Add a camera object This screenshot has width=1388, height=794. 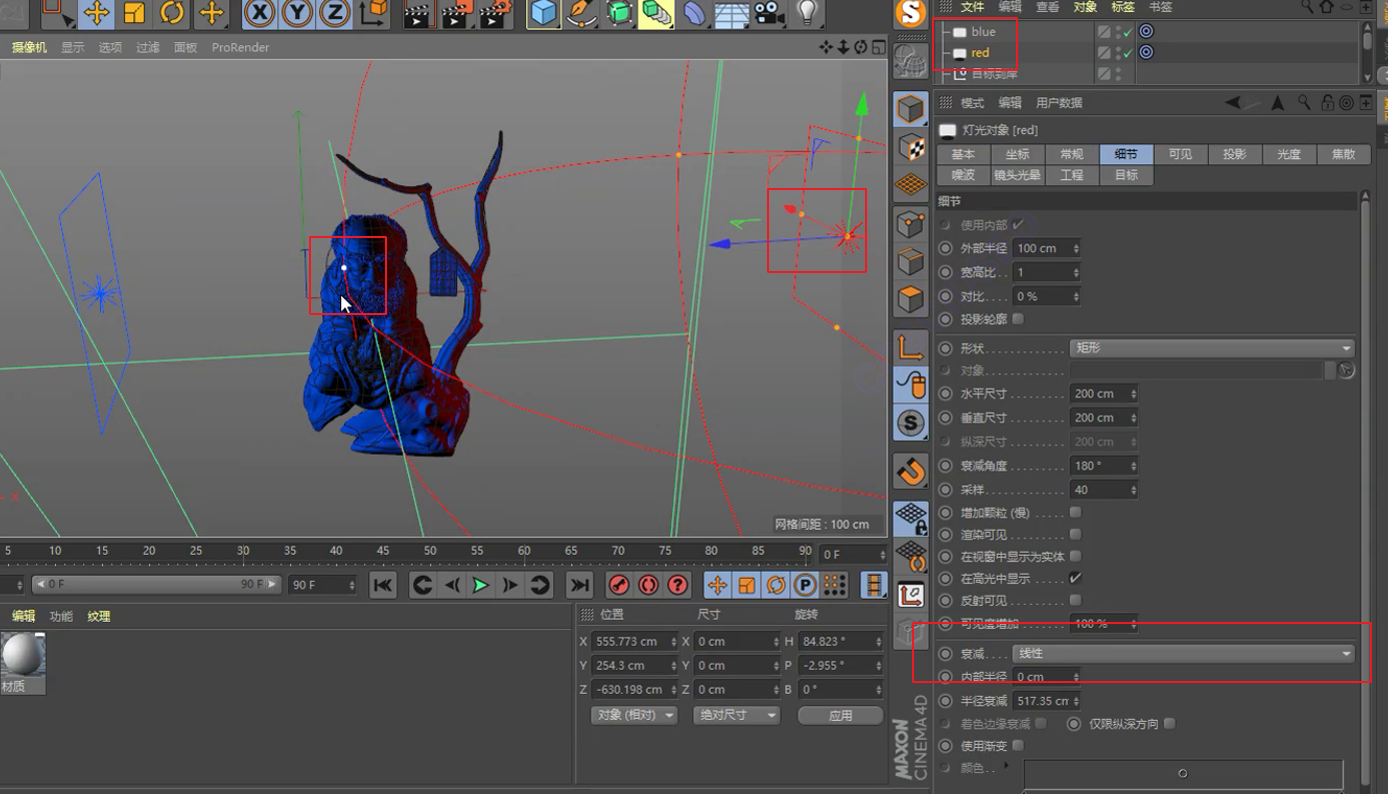769,13
